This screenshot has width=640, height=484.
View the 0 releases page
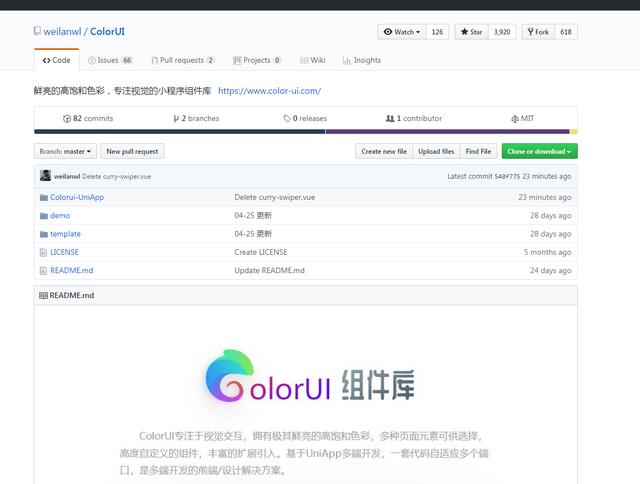(305, 118)
